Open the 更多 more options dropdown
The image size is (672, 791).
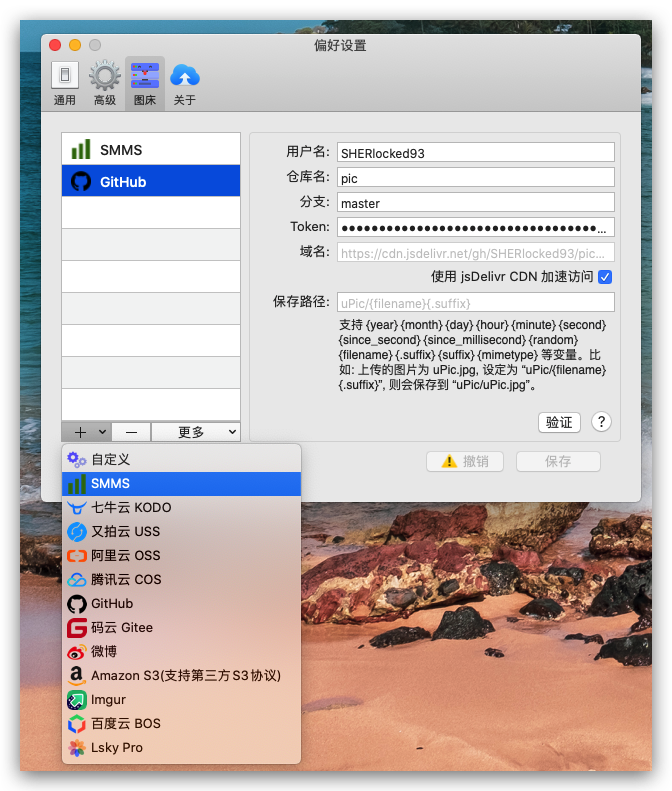tap(196, 432)
